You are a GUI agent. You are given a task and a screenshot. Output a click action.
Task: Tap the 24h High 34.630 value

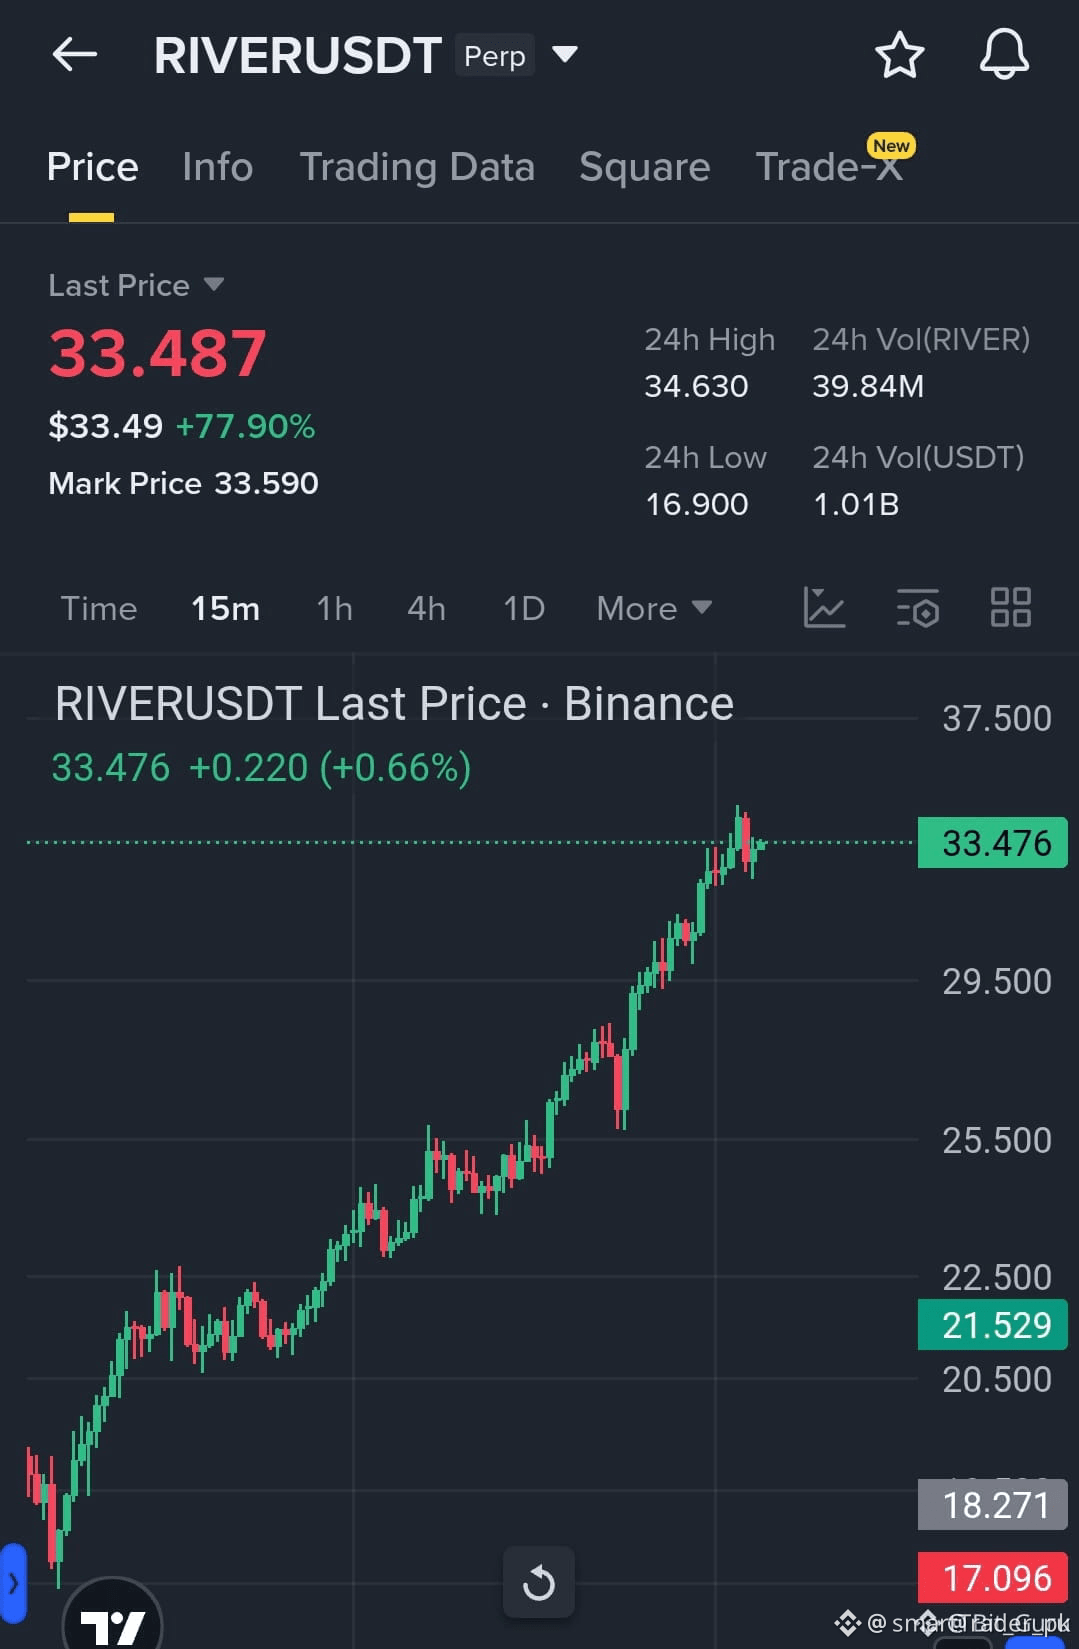[x=696, y=386]
